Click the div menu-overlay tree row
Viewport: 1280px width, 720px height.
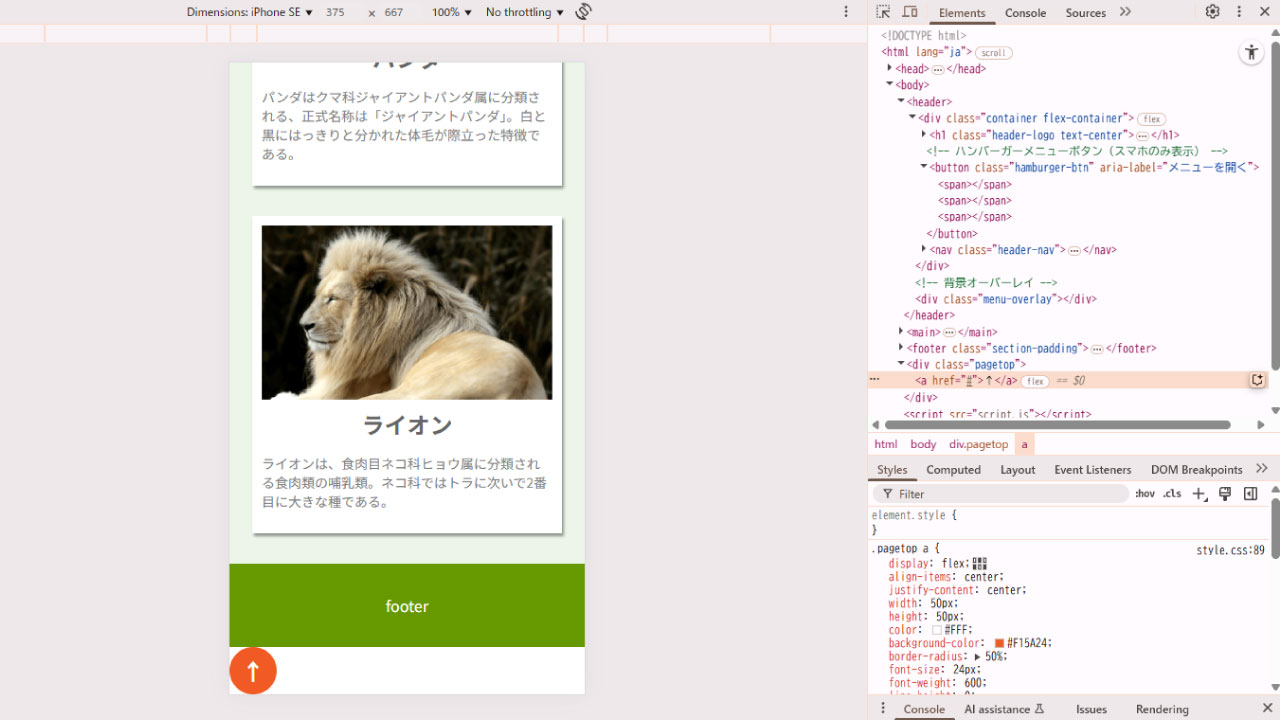(x=1005, y=299)
